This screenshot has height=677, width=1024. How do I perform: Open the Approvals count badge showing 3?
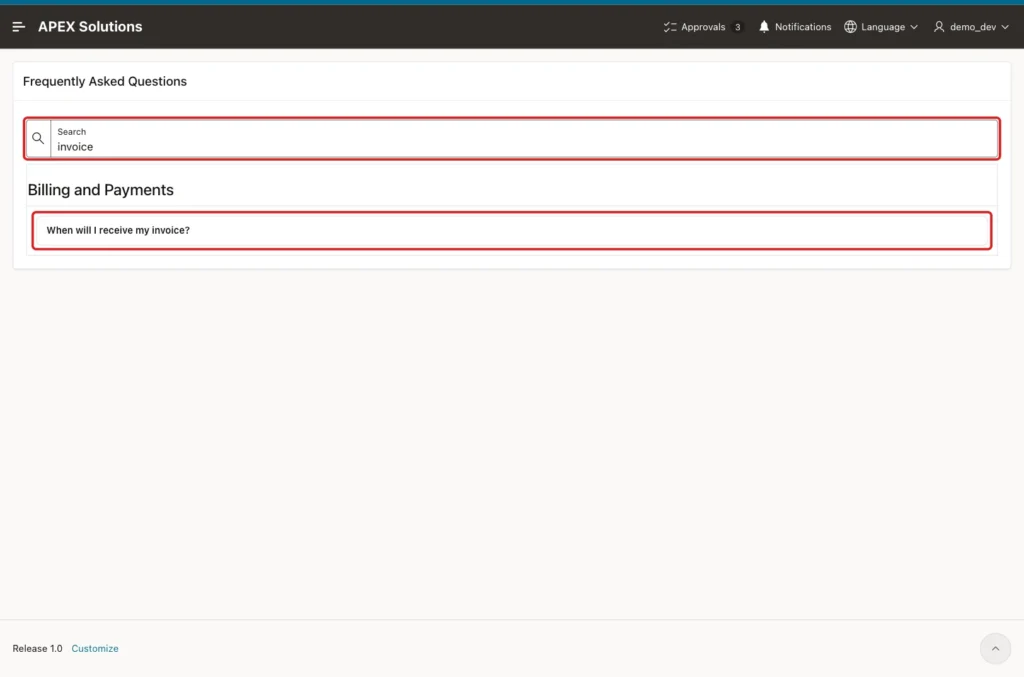click(x=737, y=27)
